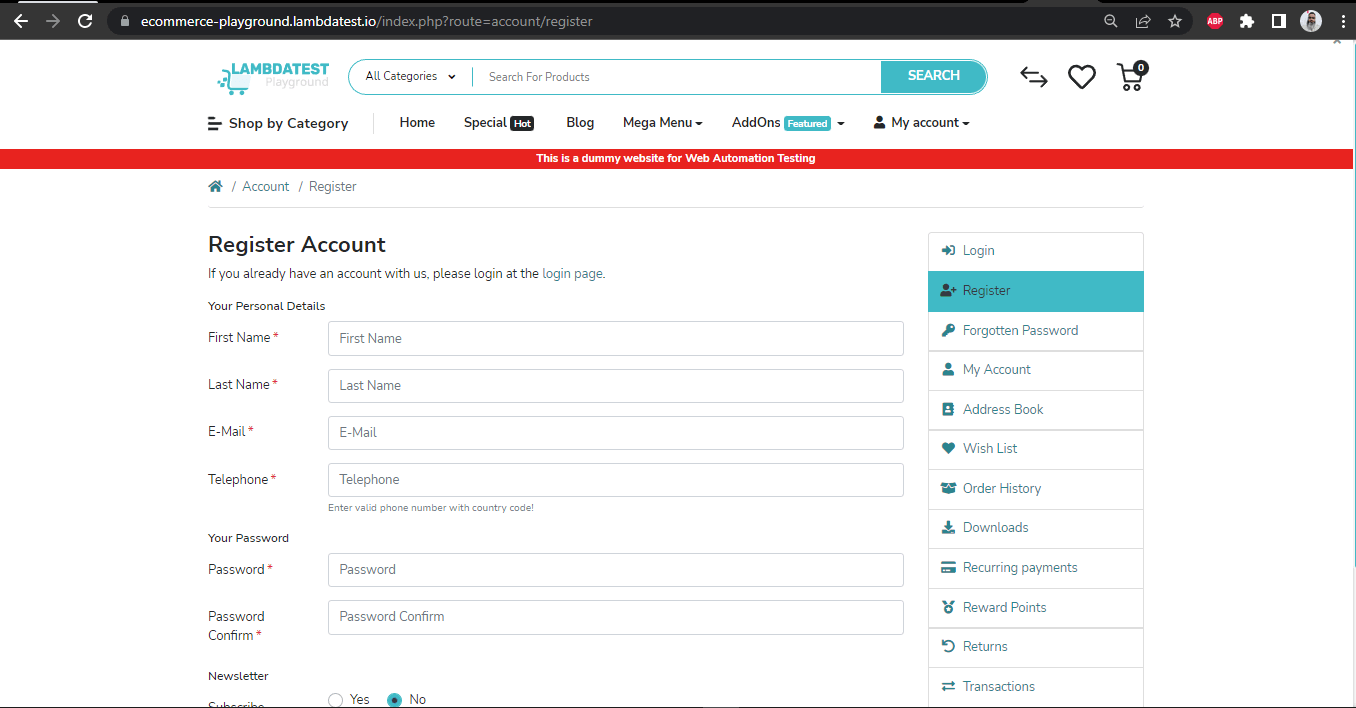1356x708 pixels.
Task: Open Order History via its sidebar icon
Action: (x=948, y=488)
